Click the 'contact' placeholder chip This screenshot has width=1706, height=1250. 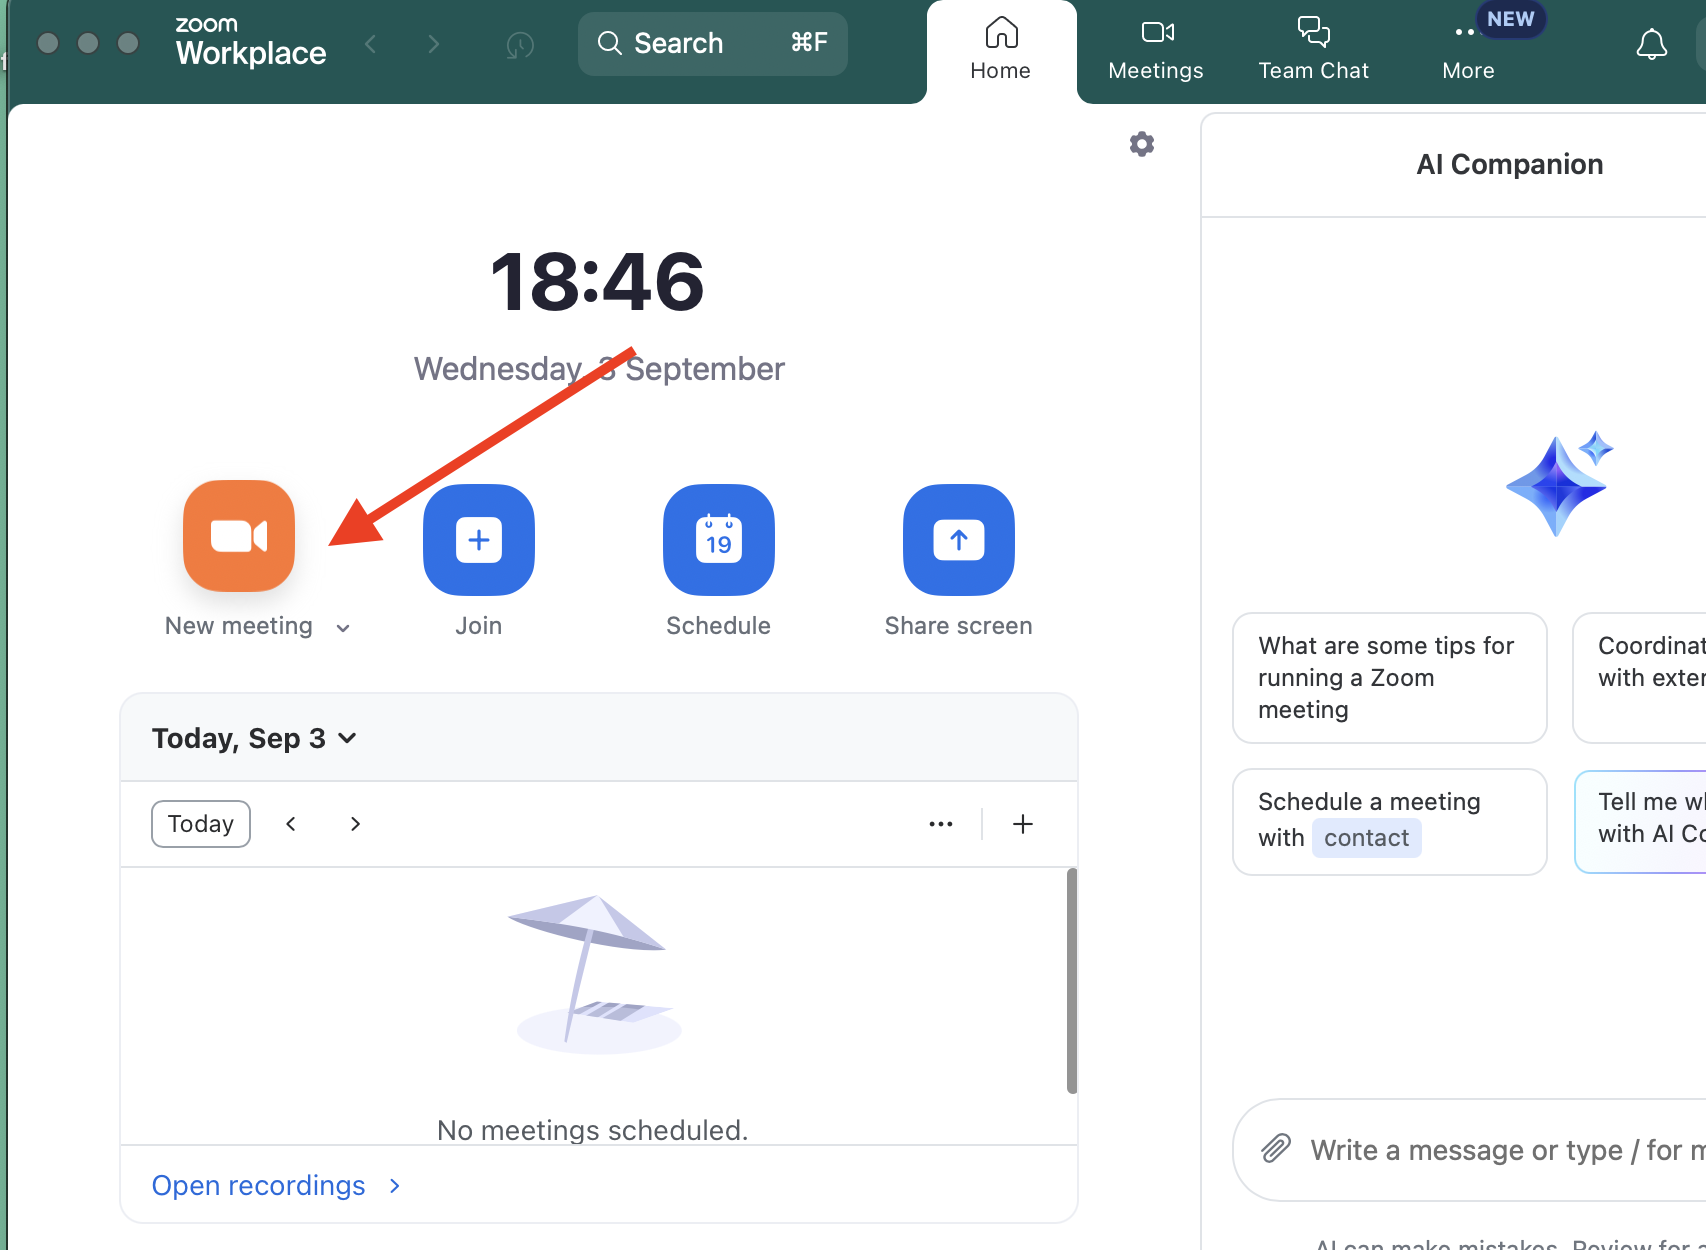coord(1366,838)
